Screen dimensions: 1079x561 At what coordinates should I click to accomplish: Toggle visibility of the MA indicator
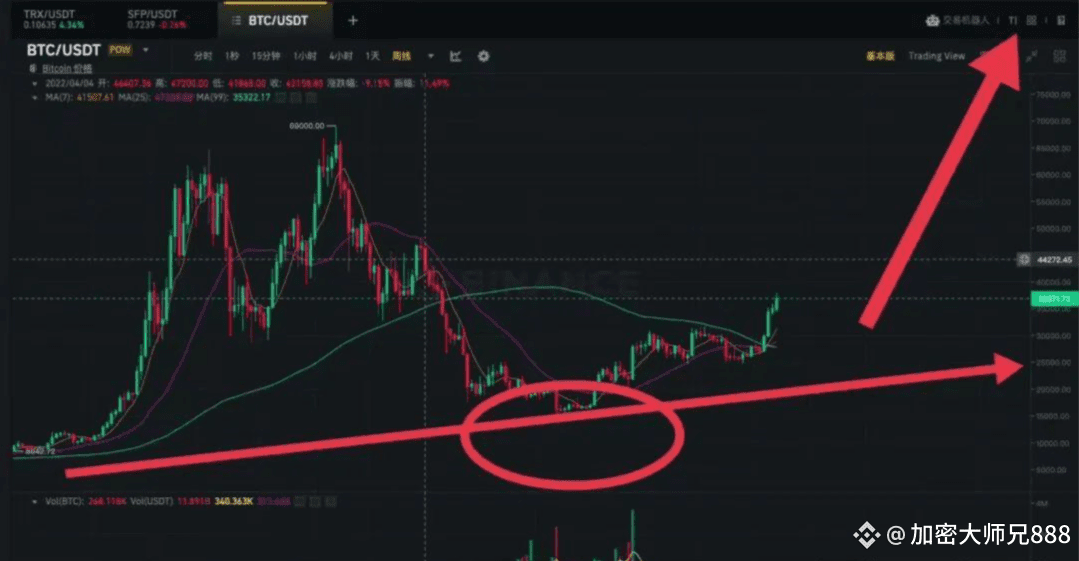[281, 98]
